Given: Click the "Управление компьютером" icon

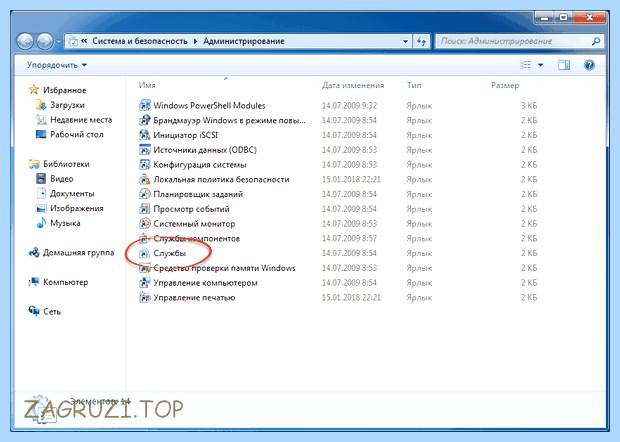Looking at the screenshot, I should click(145, 283).
